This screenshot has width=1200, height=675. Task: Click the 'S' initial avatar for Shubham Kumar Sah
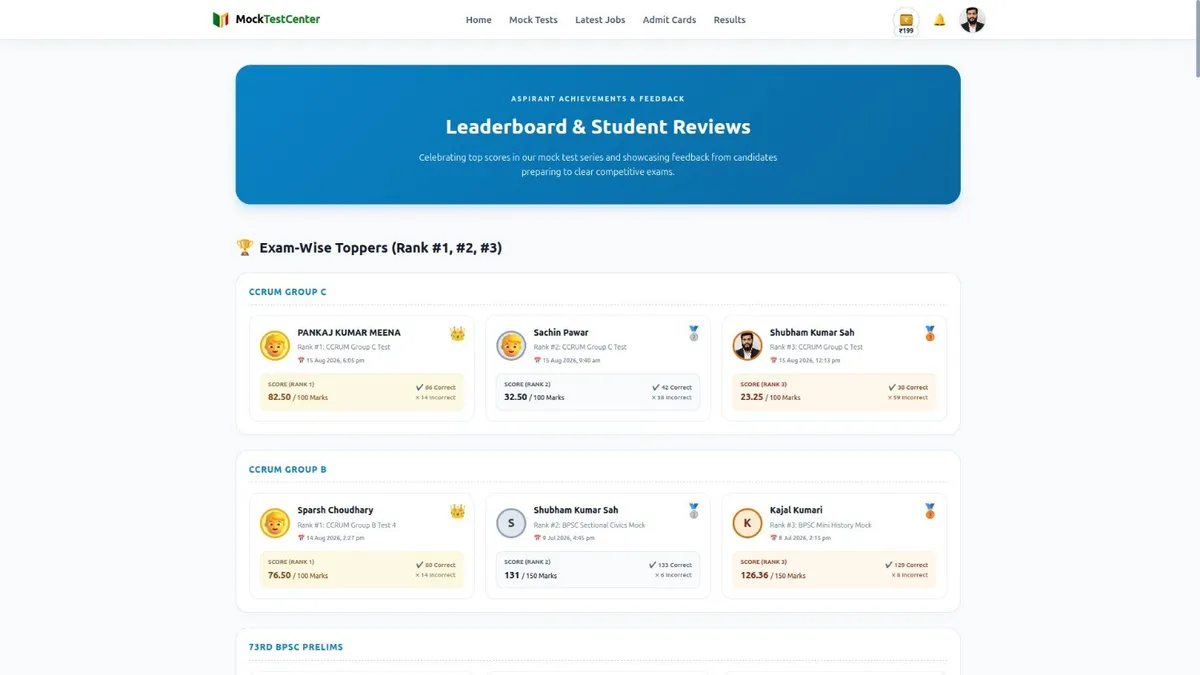click(x=511, y=523)
